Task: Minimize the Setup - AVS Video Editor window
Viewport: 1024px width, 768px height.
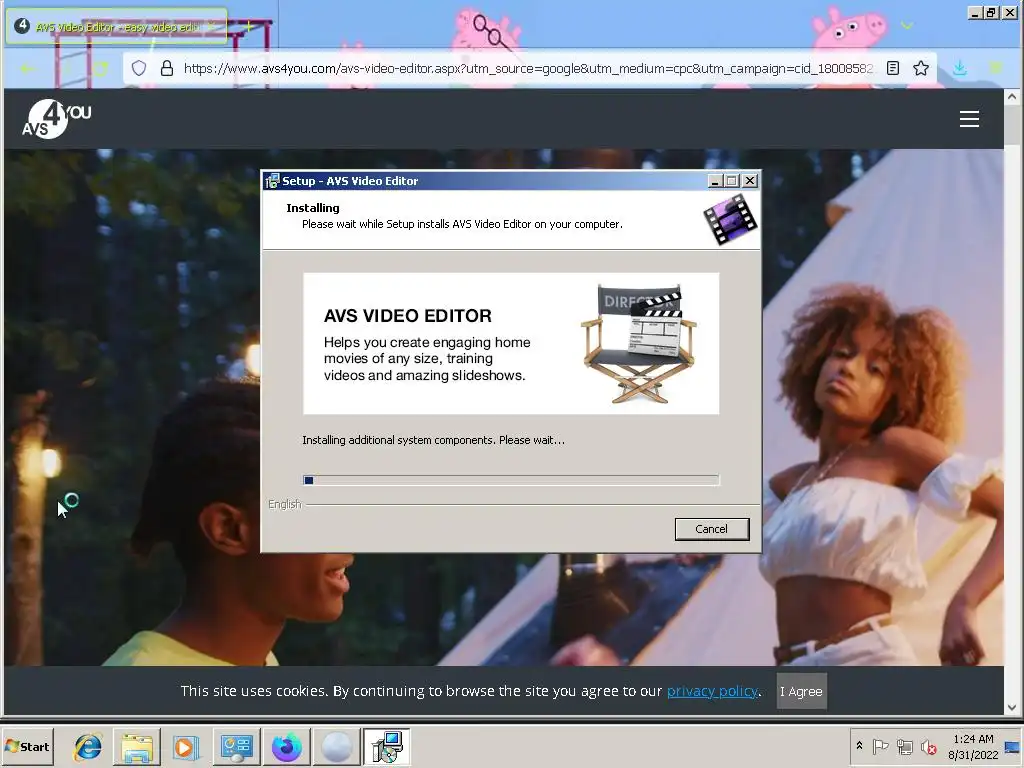Action: [715, 181]
